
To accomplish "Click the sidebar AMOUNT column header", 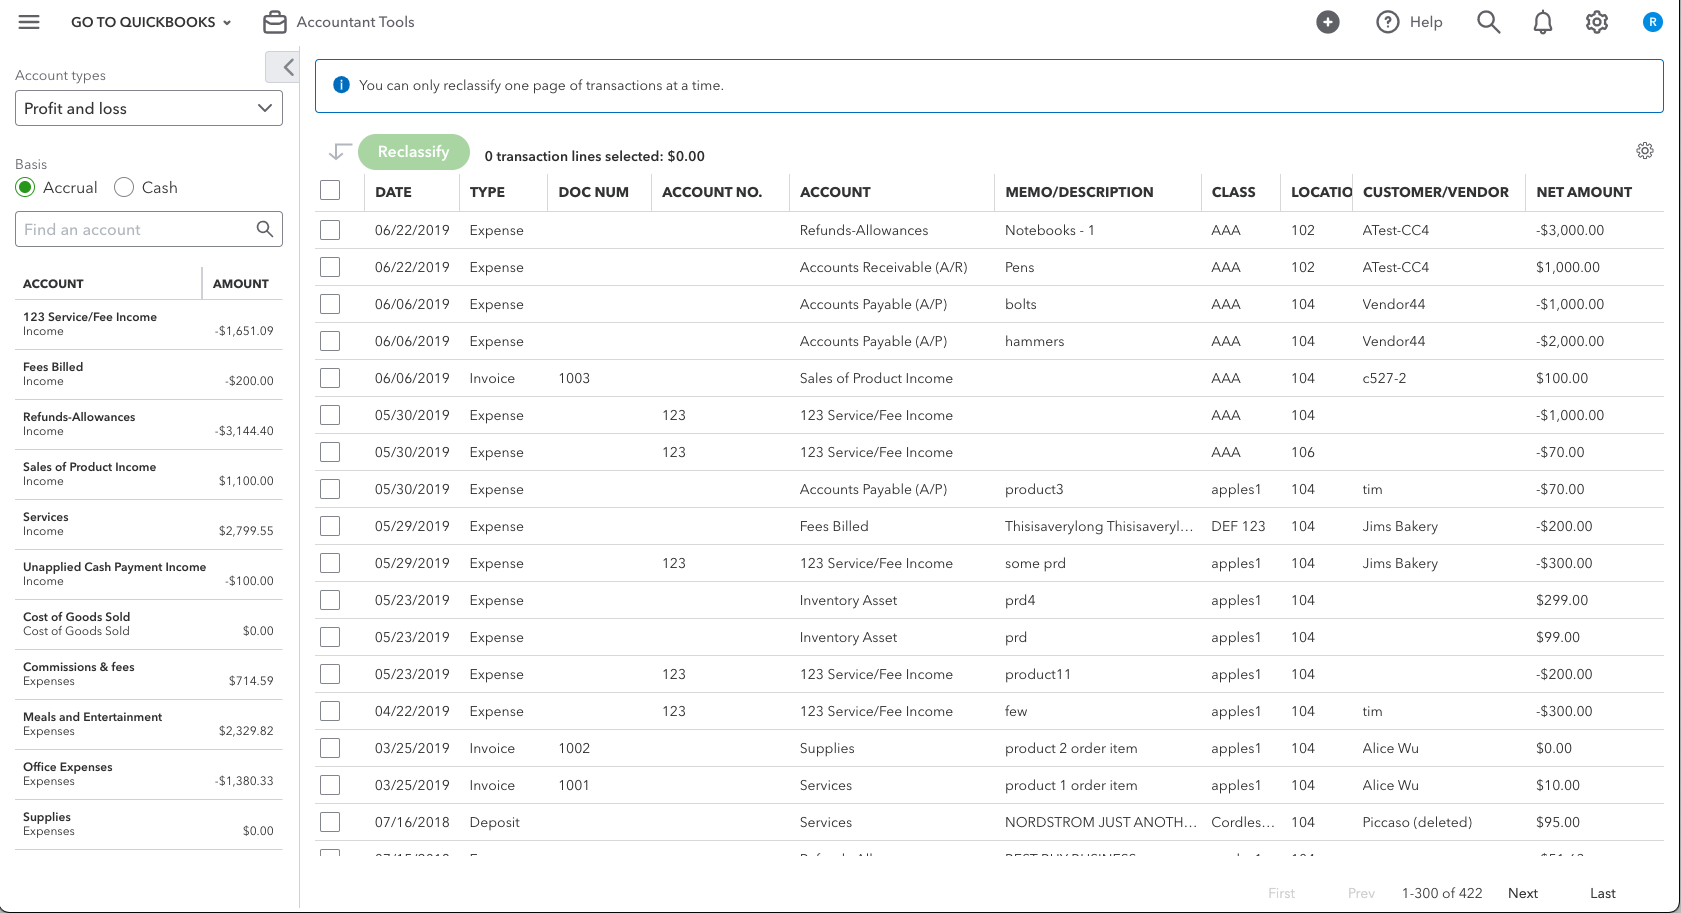I will tap(241, 284).
